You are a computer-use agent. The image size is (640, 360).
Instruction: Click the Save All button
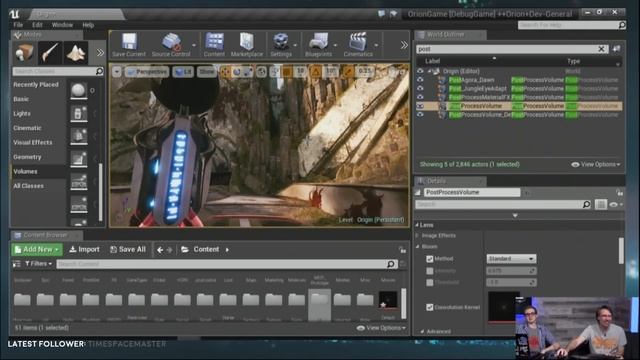(128, 249)
